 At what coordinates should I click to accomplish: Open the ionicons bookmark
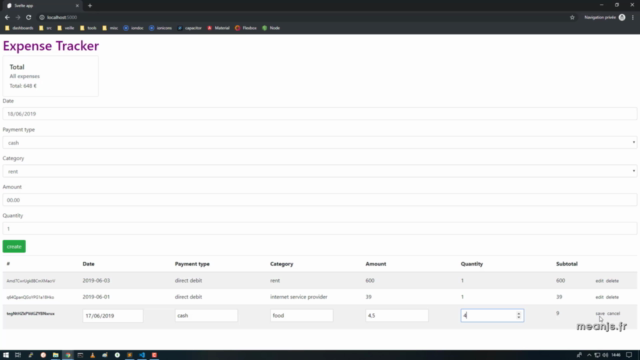tap(160, 28)
